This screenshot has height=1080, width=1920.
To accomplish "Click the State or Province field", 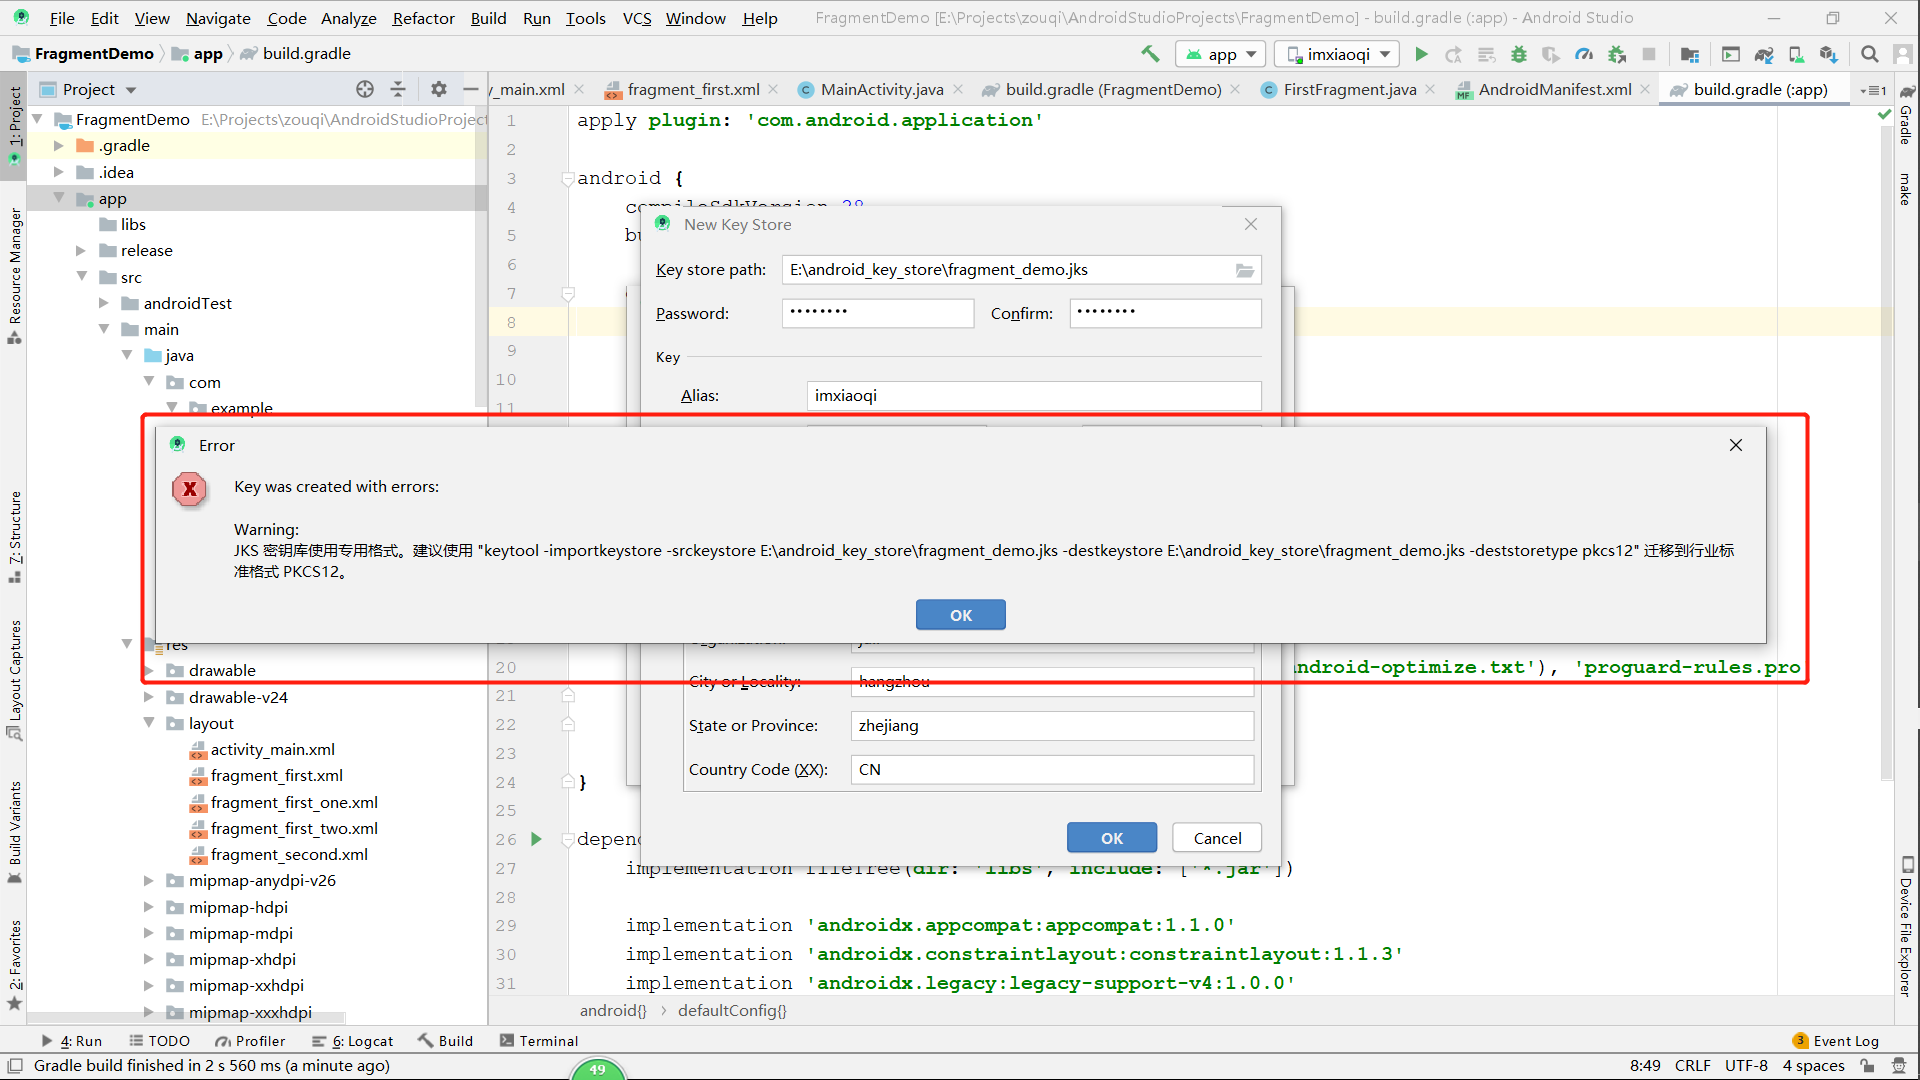I will pos(1052,726).
